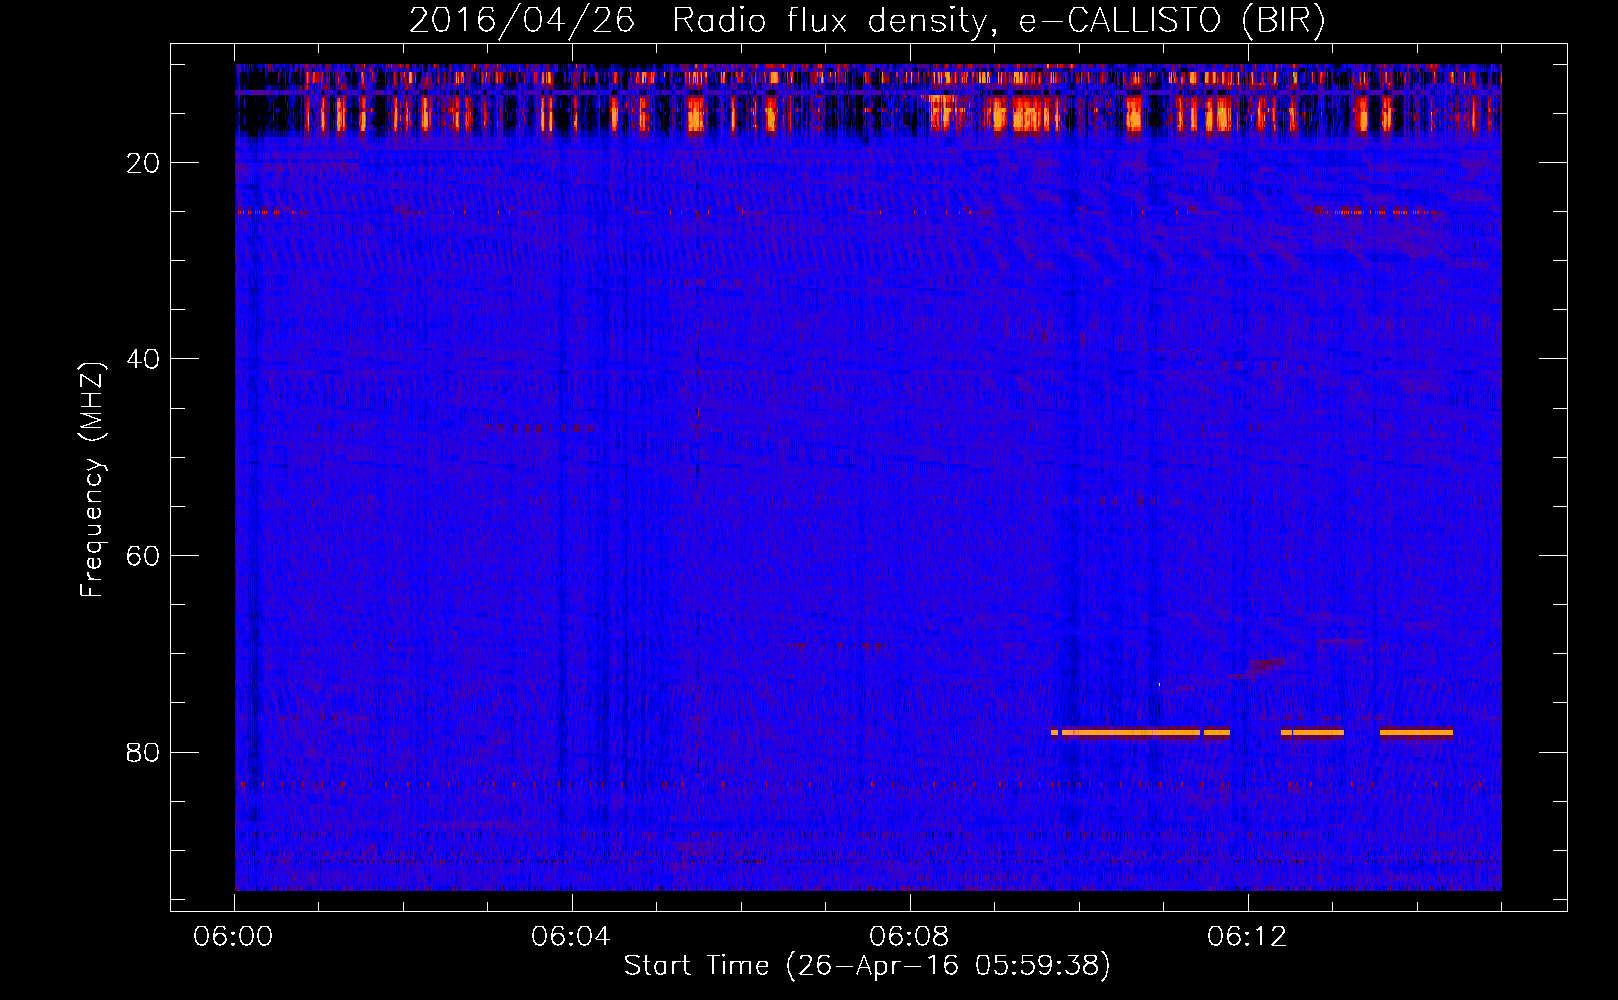1618x1000 pixels.
Task: Click the 'Start Time (26-Apr-16 05:59:38)' label
Action: click(867, 966)
